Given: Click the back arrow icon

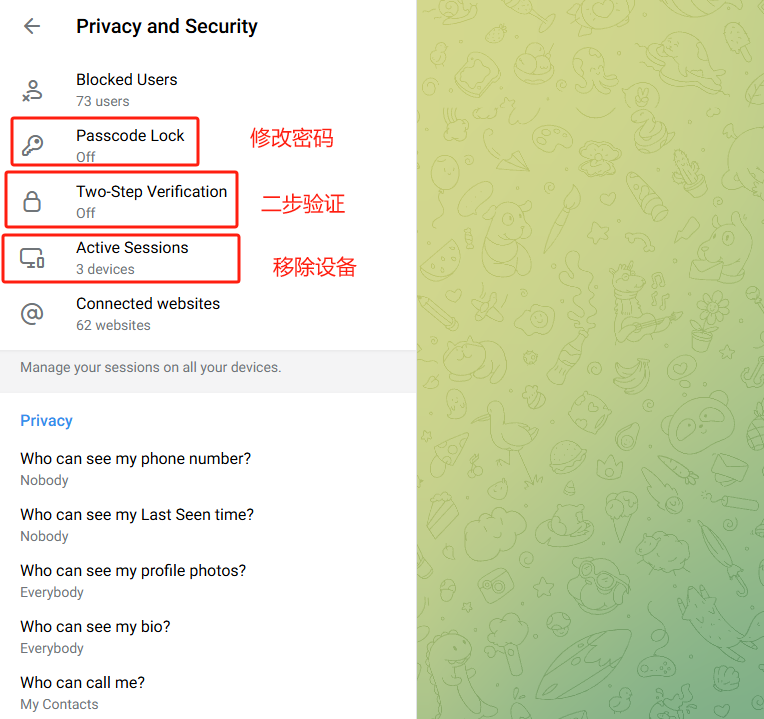Looking at the screenshot, I should (32, 27).
